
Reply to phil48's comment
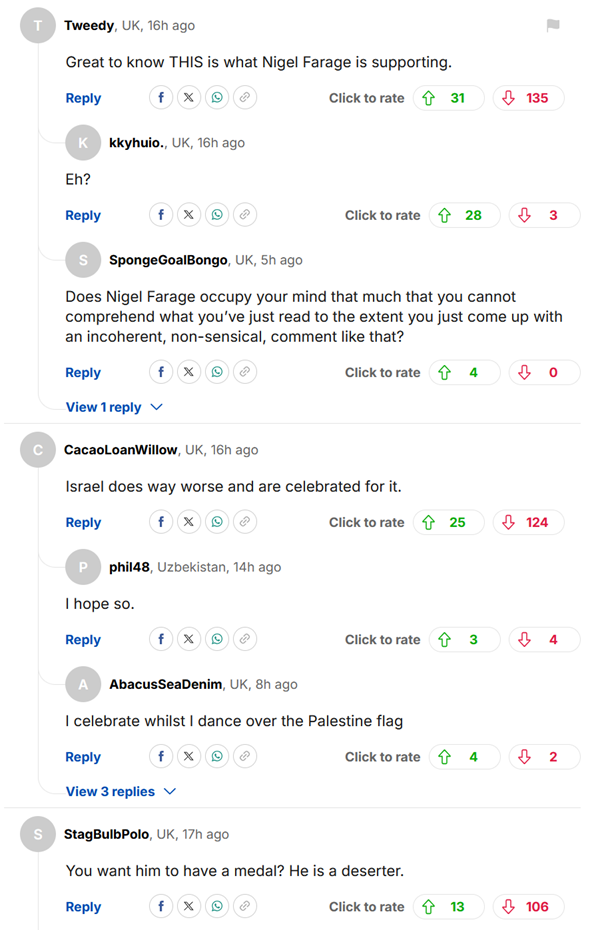[x=83, y=640]
